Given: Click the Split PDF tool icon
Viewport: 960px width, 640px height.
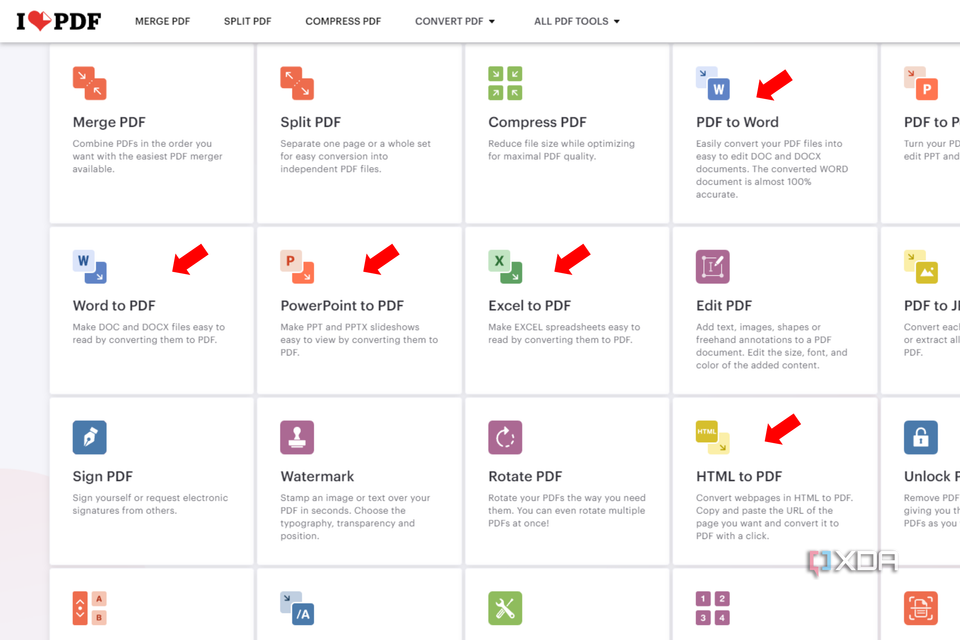Looking at the screenshot, I should tap(297, 83).
